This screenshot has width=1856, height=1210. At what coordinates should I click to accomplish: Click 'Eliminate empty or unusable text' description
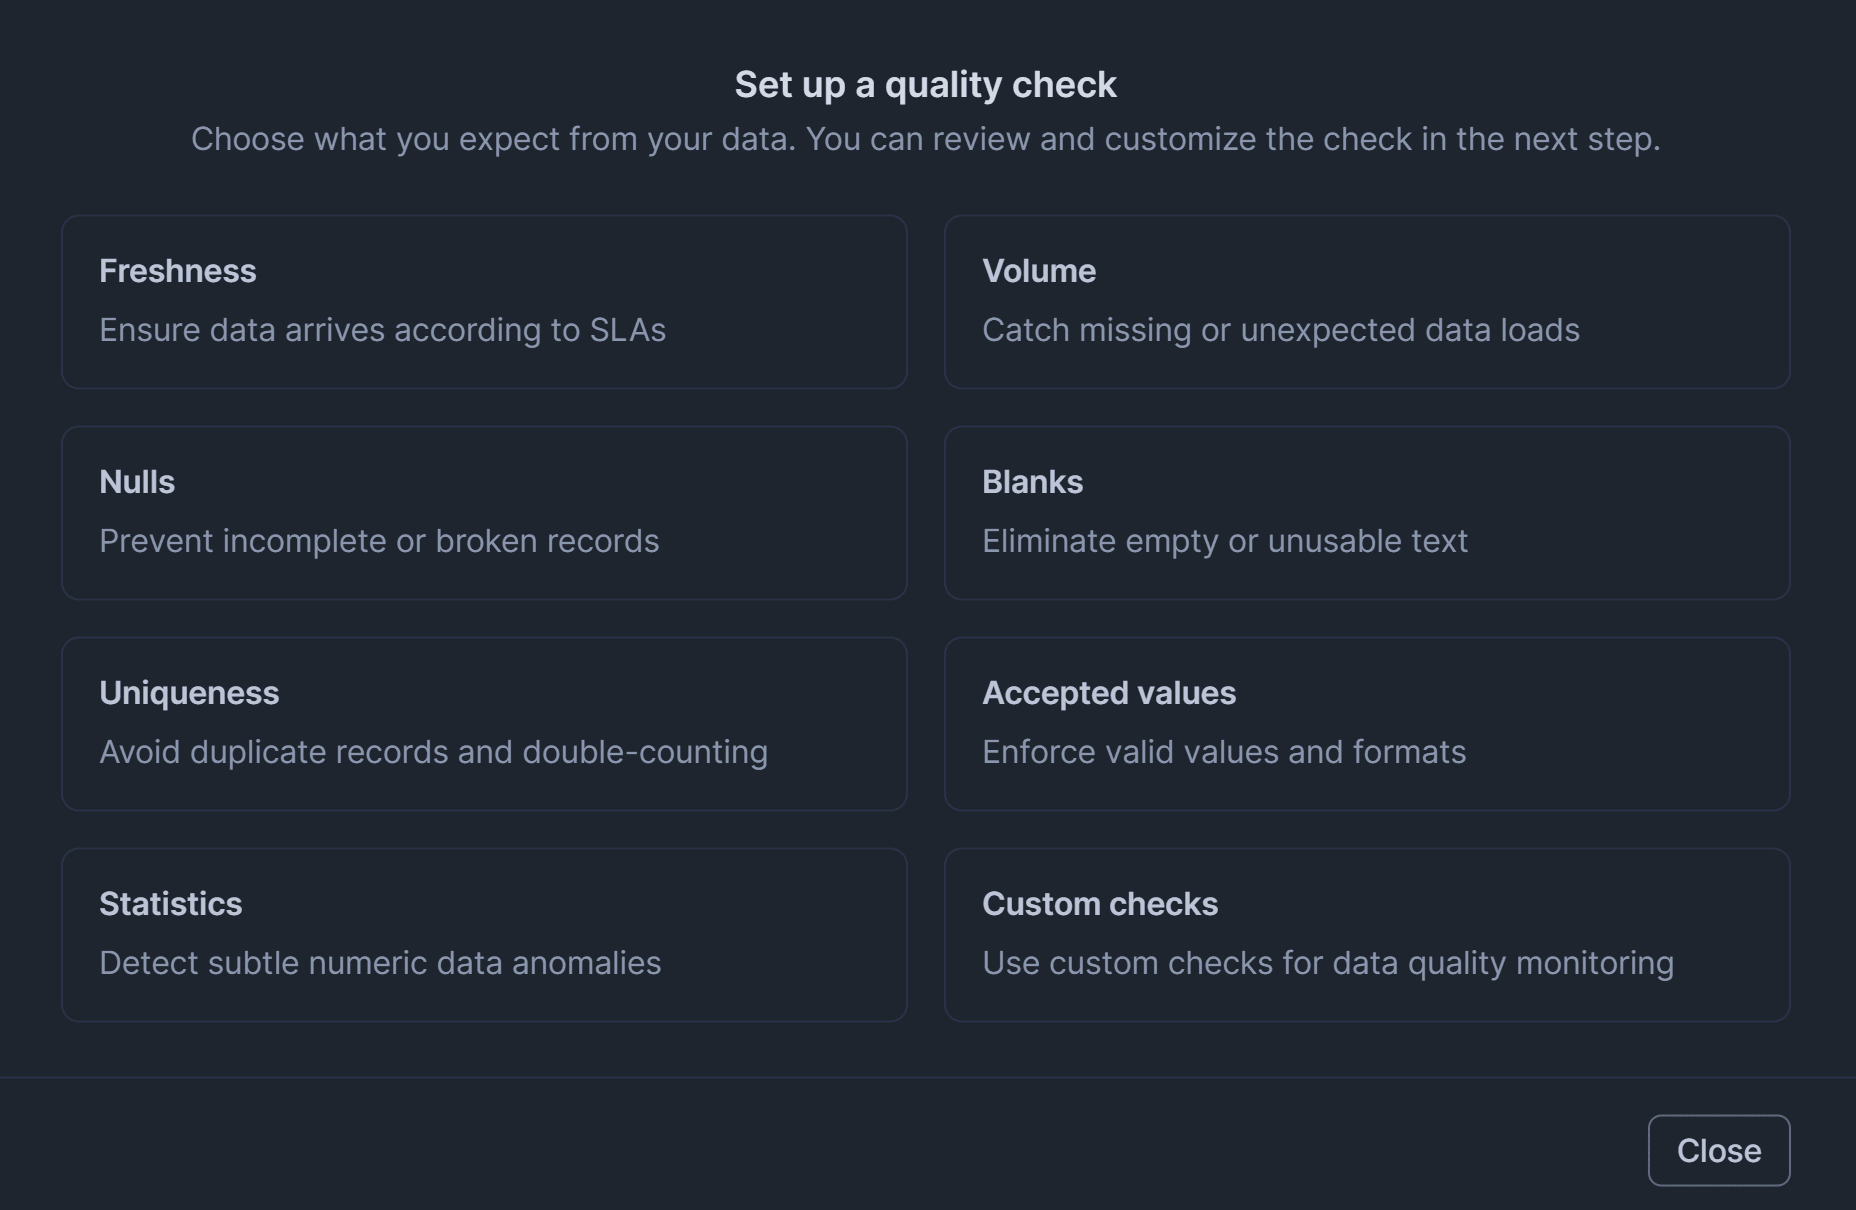tap(1224, 541)
